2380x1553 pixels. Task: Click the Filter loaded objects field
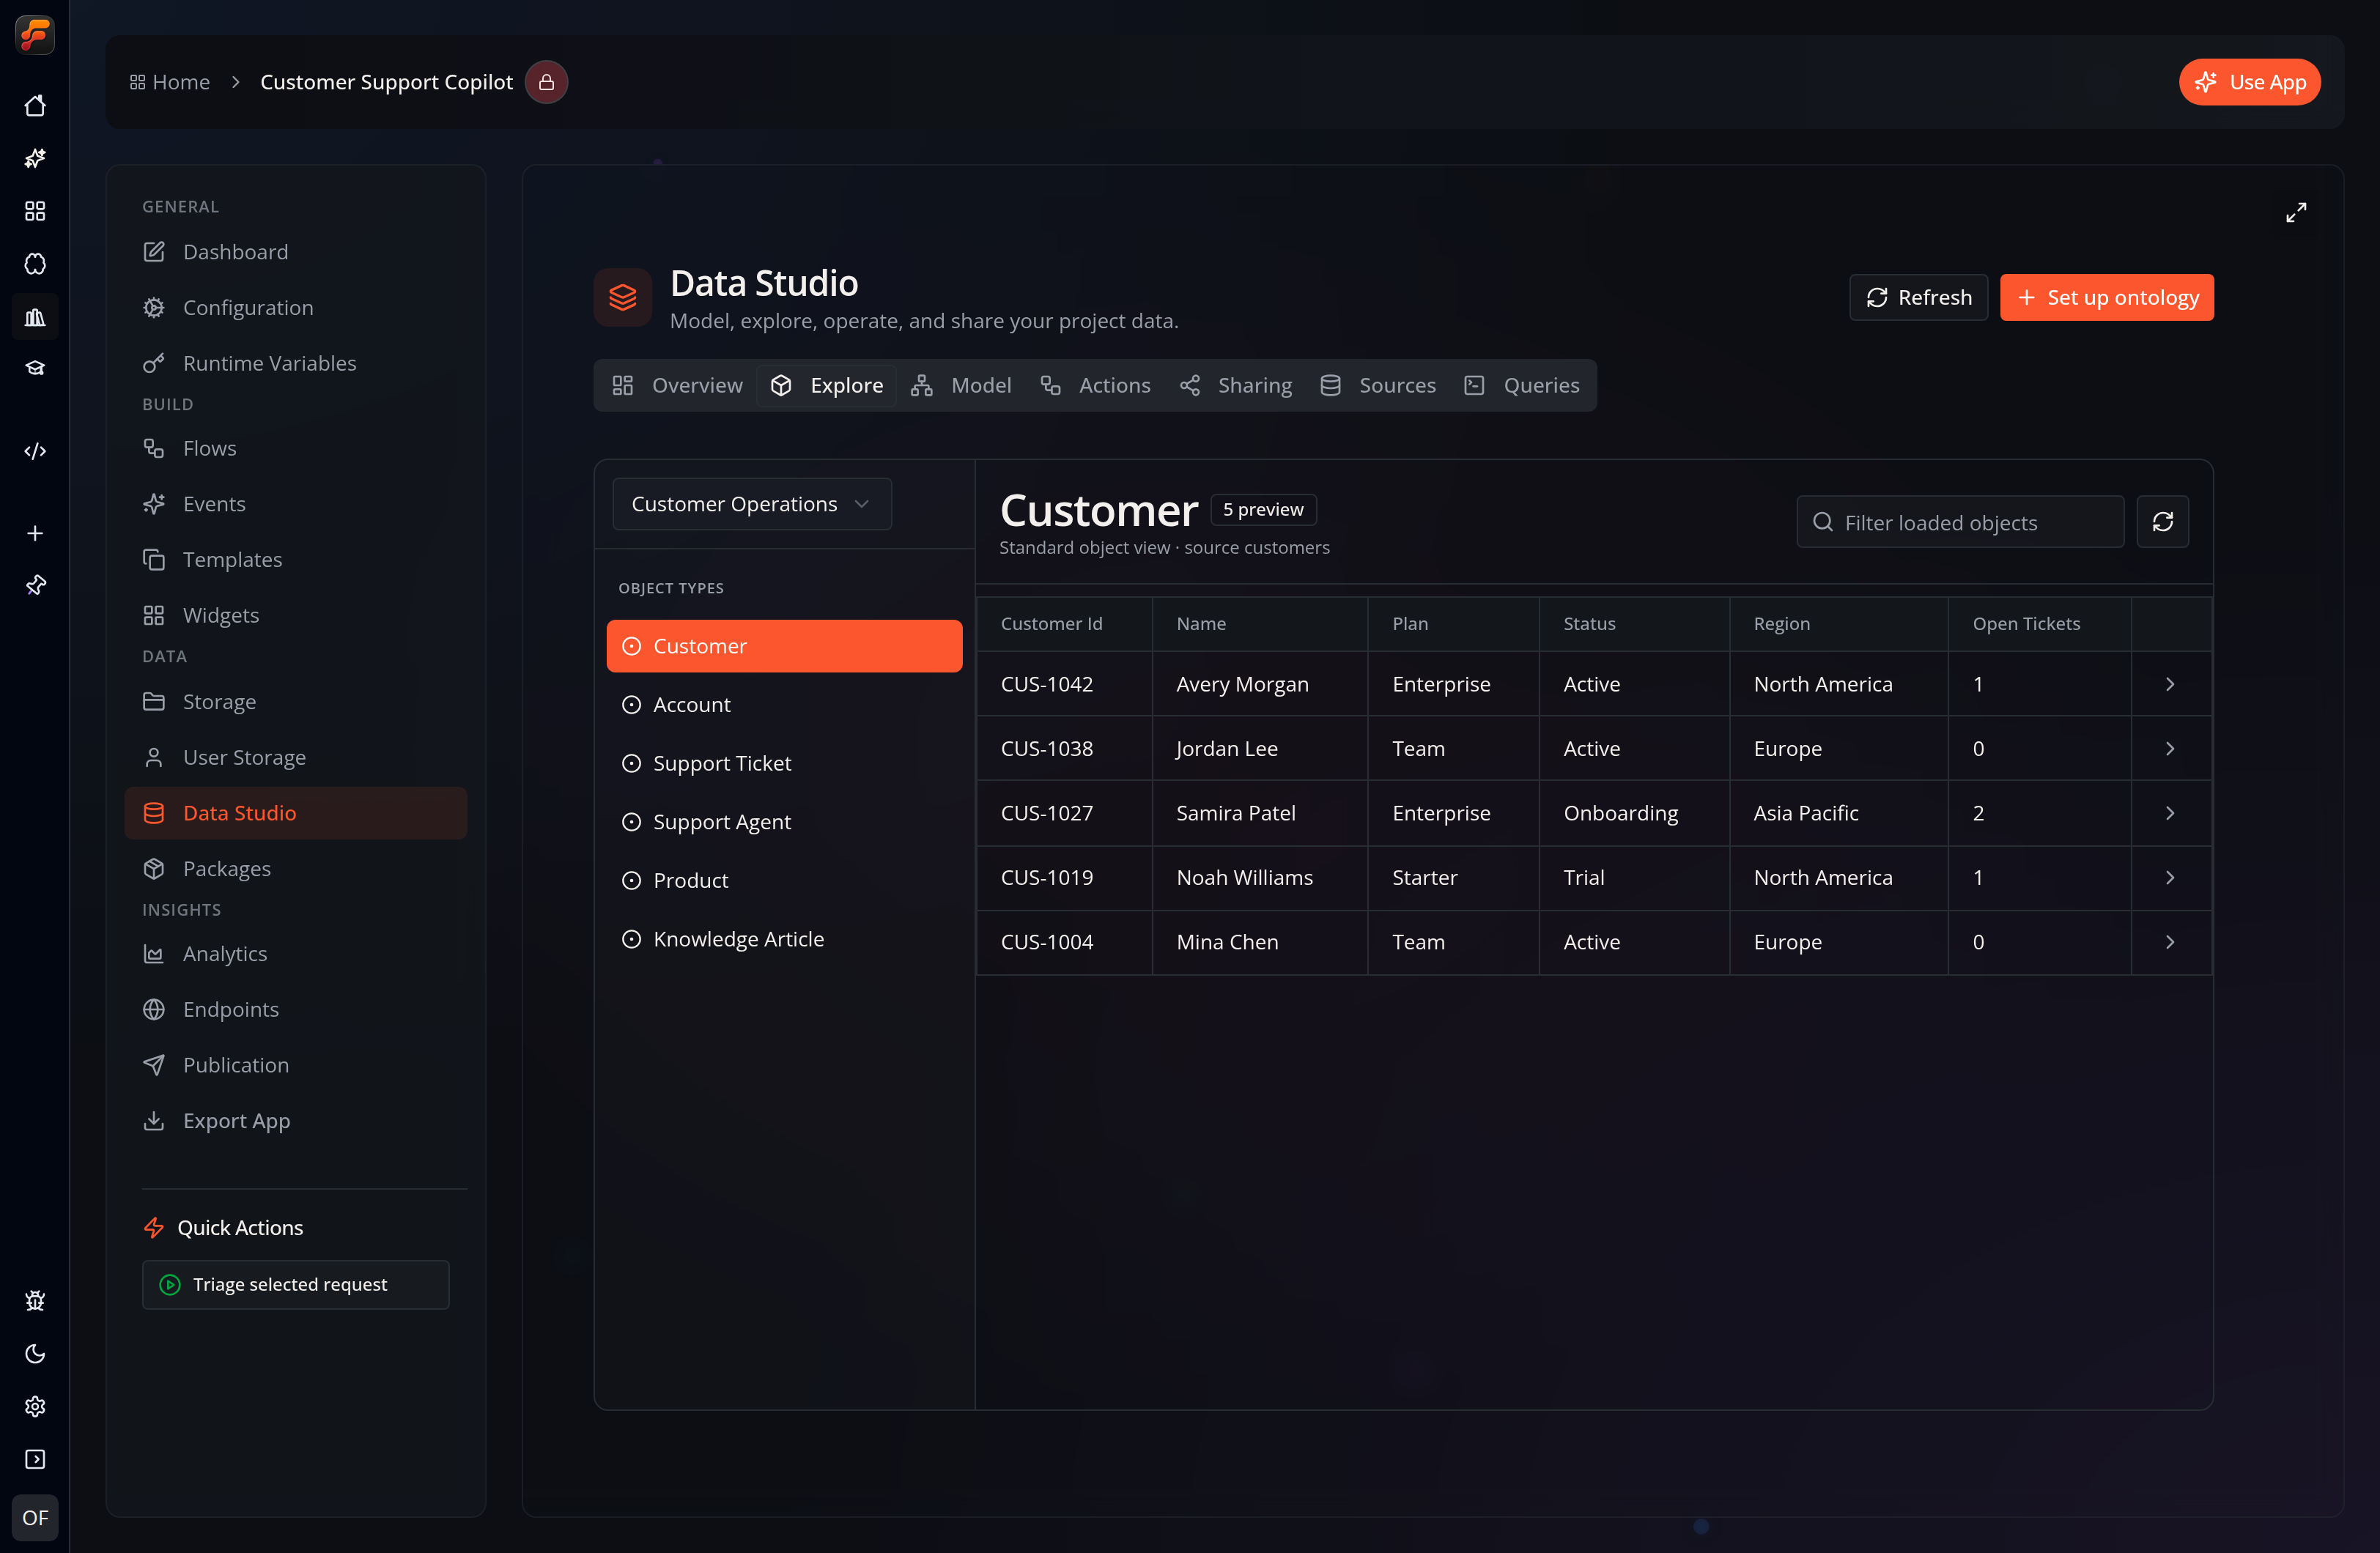click(x=1960, y=522)
